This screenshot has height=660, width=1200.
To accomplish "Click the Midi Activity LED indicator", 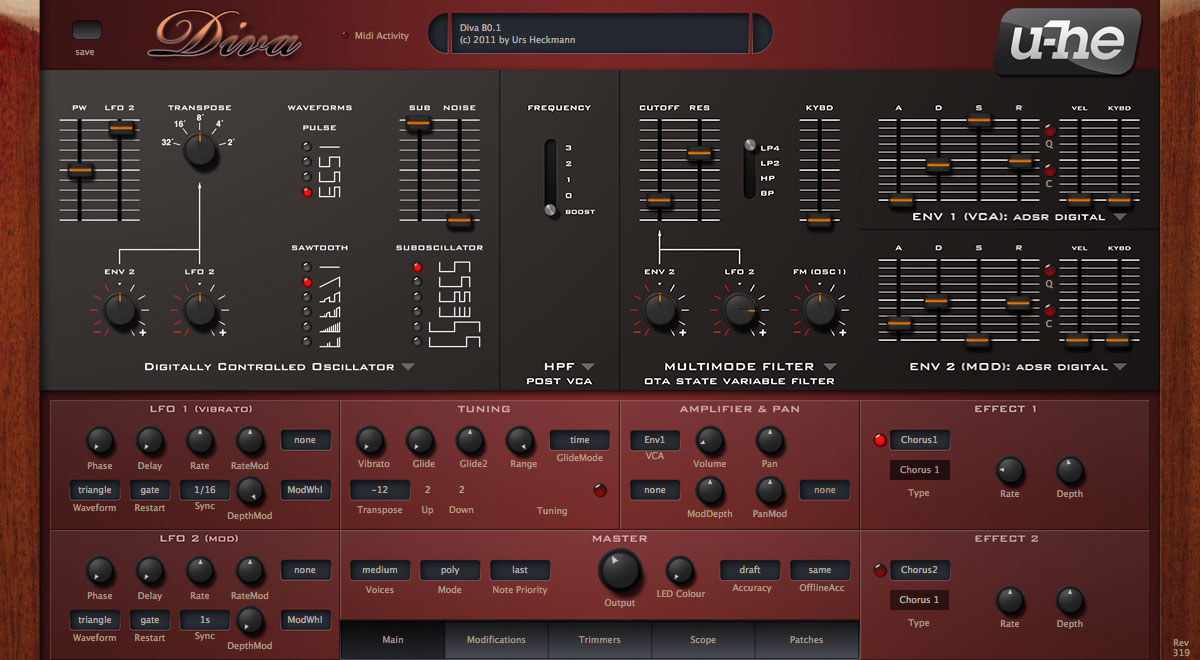I will click(x=345, y=35).
